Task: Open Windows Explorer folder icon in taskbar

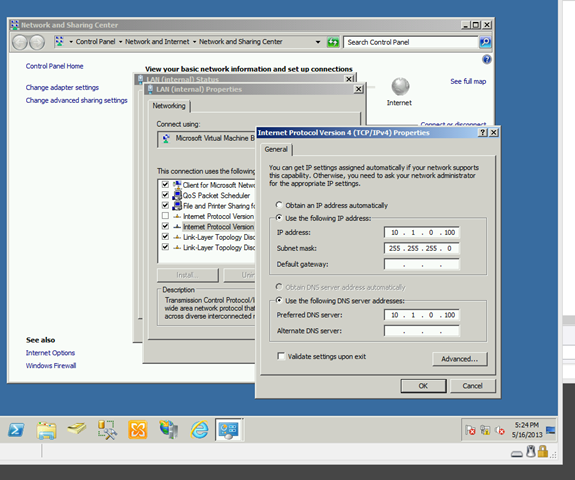Action: tap(47, 430)
